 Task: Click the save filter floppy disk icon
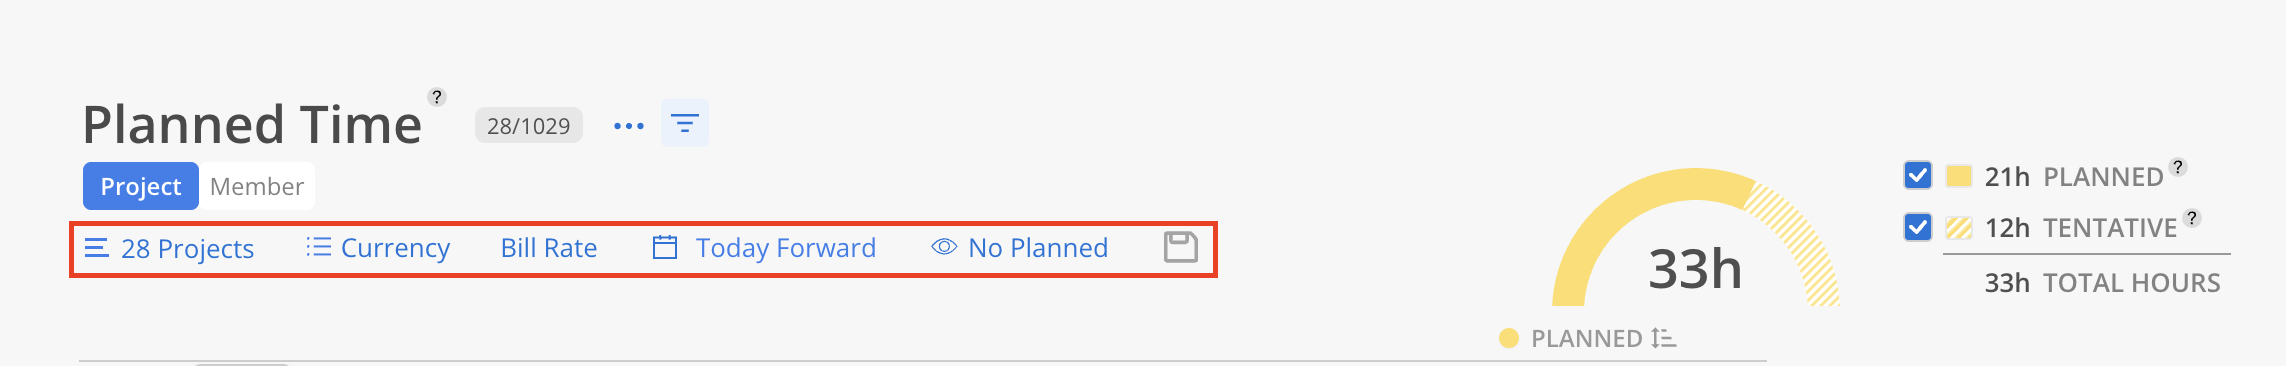tap(1181, 247)
